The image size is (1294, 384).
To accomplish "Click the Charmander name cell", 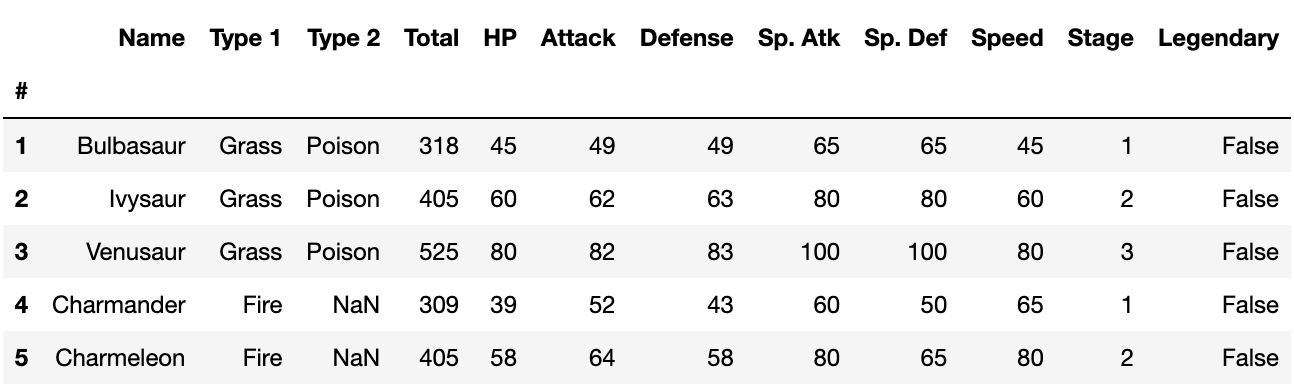I will [x=119, y=305].
